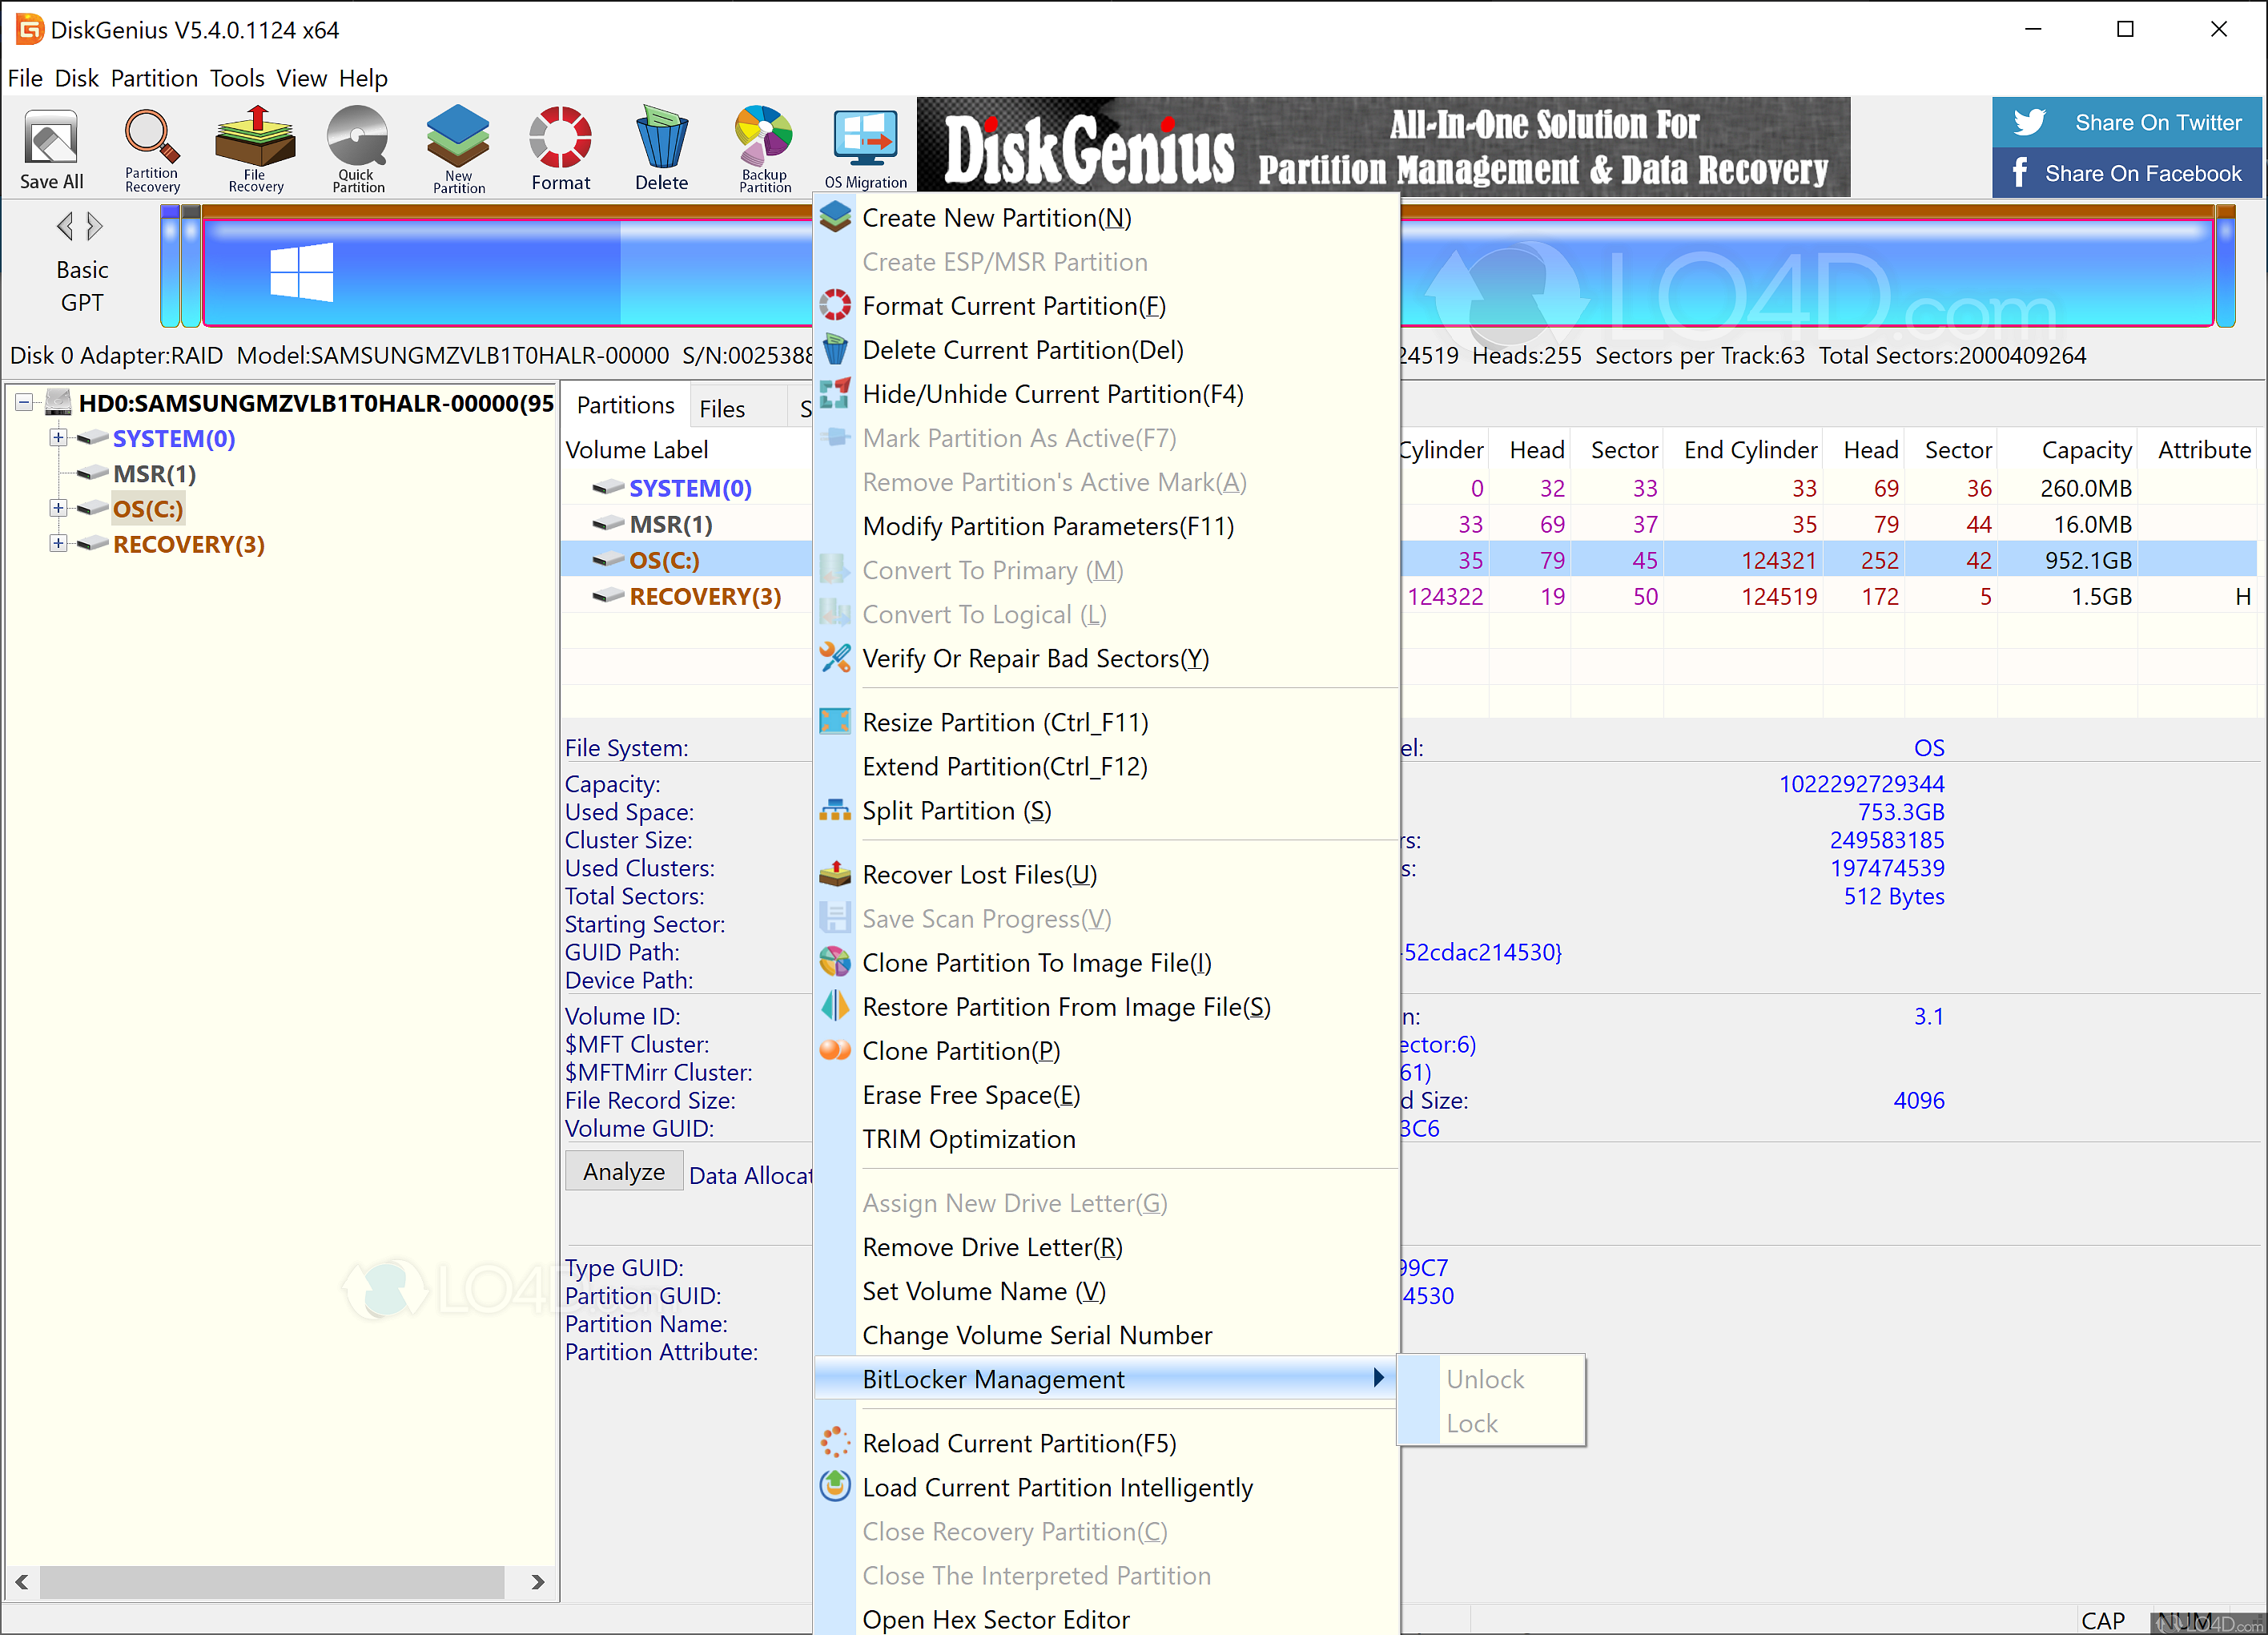Click the Format toolbar icon
The image size is (2268, 1635).
tap(561, 149)
